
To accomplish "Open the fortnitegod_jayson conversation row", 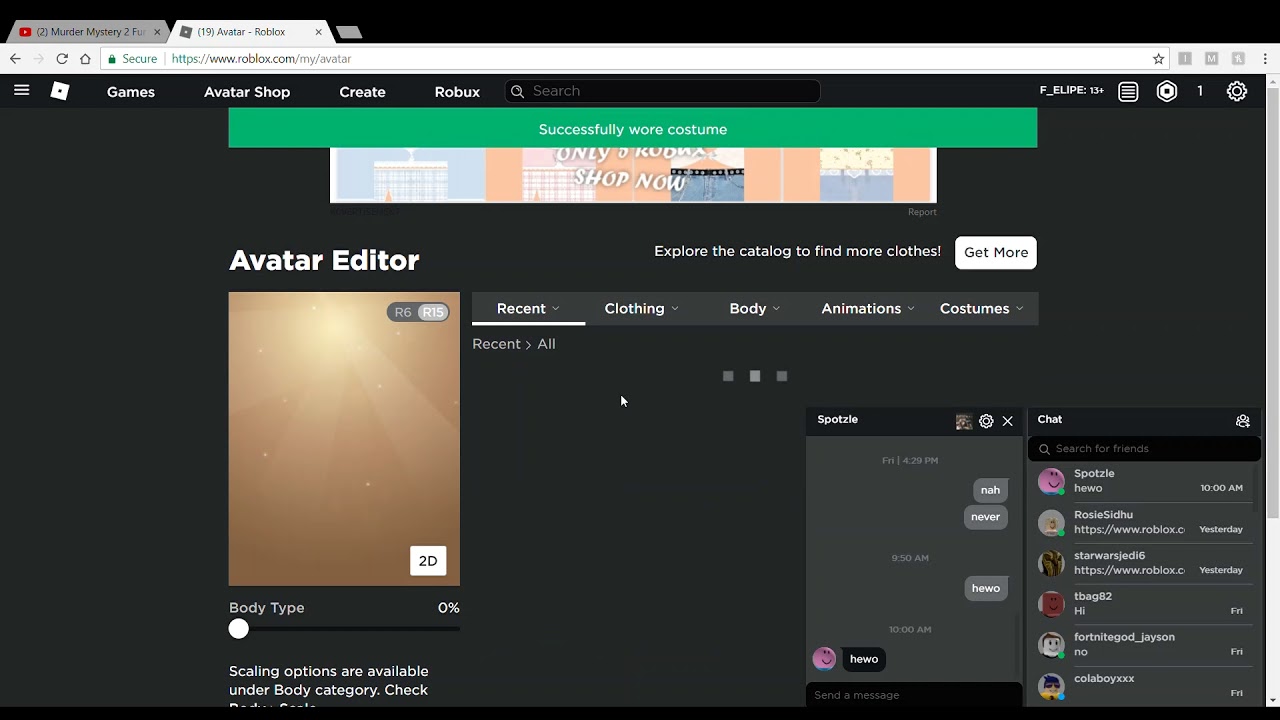I will pyautogui.click(x=1144, y=645).
